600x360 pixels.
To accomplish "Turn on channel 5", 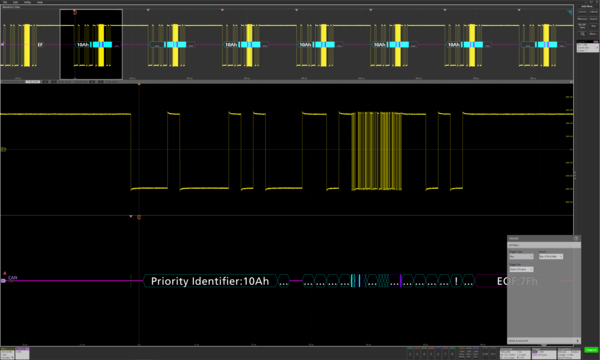I will pos(431,354).
